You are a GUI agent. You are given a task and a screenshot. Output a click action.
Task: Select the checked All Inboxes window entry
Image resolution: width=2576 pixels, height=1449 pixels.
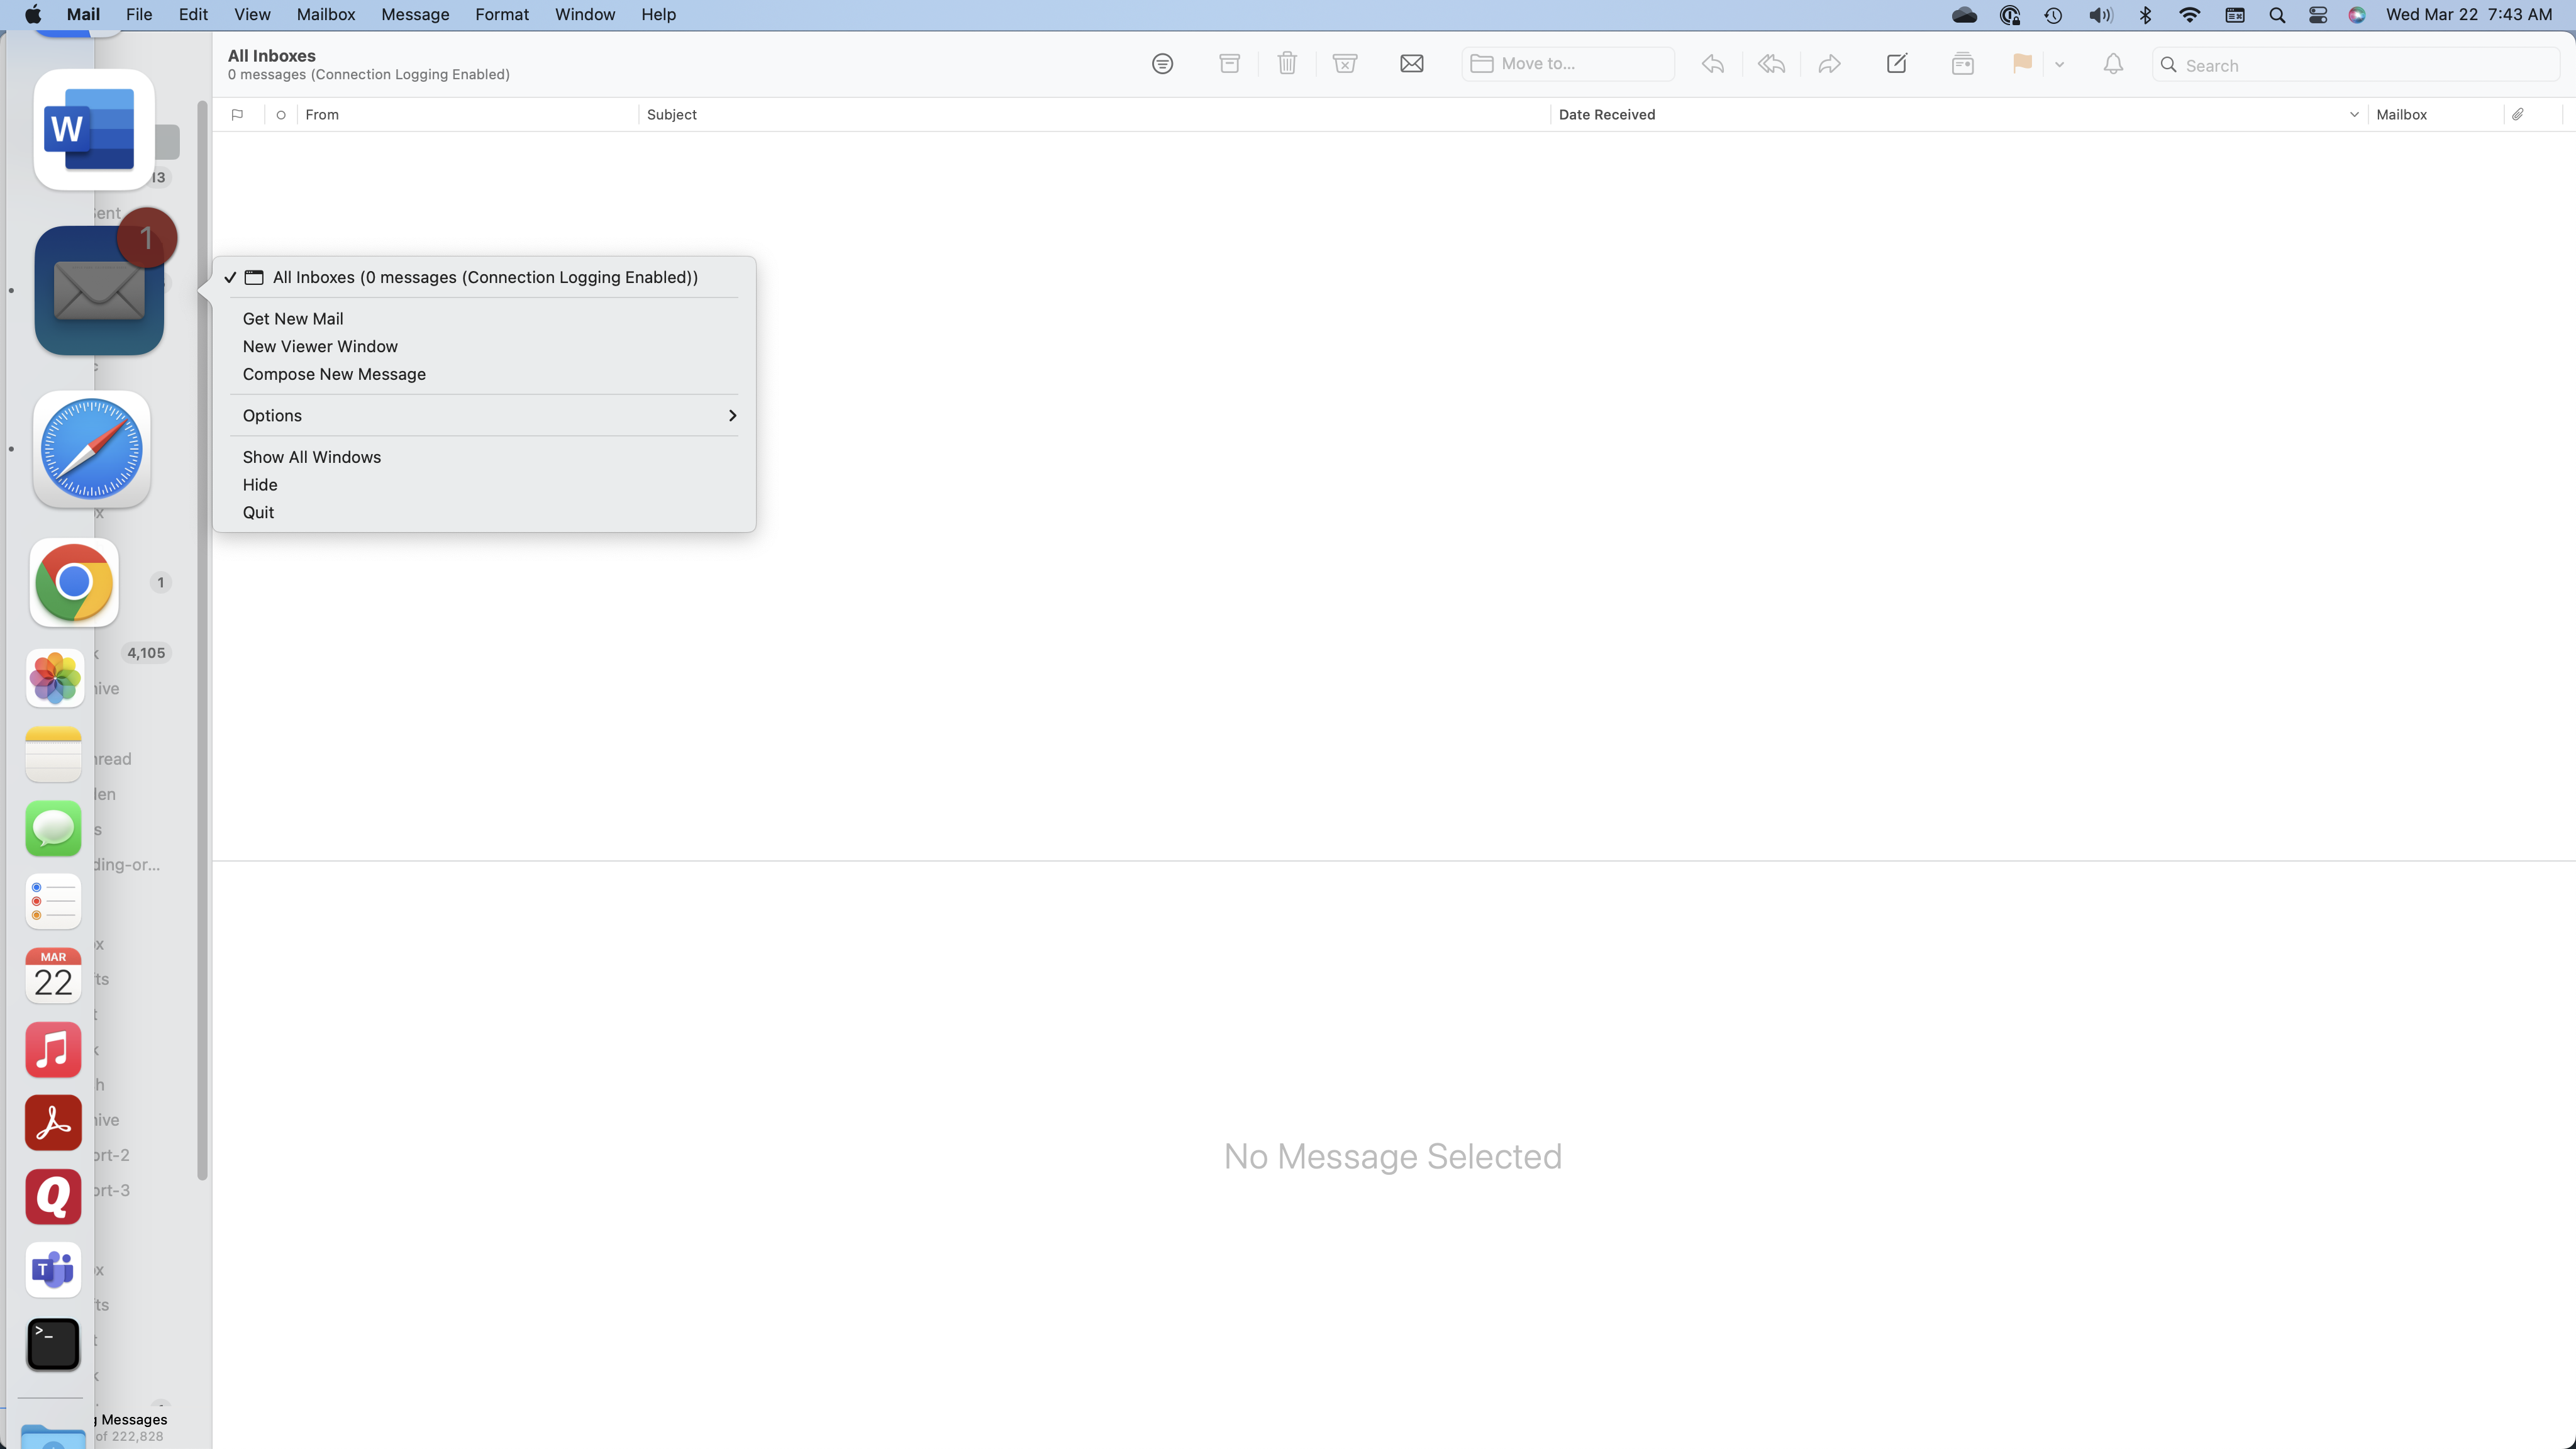tap(484, 277)
